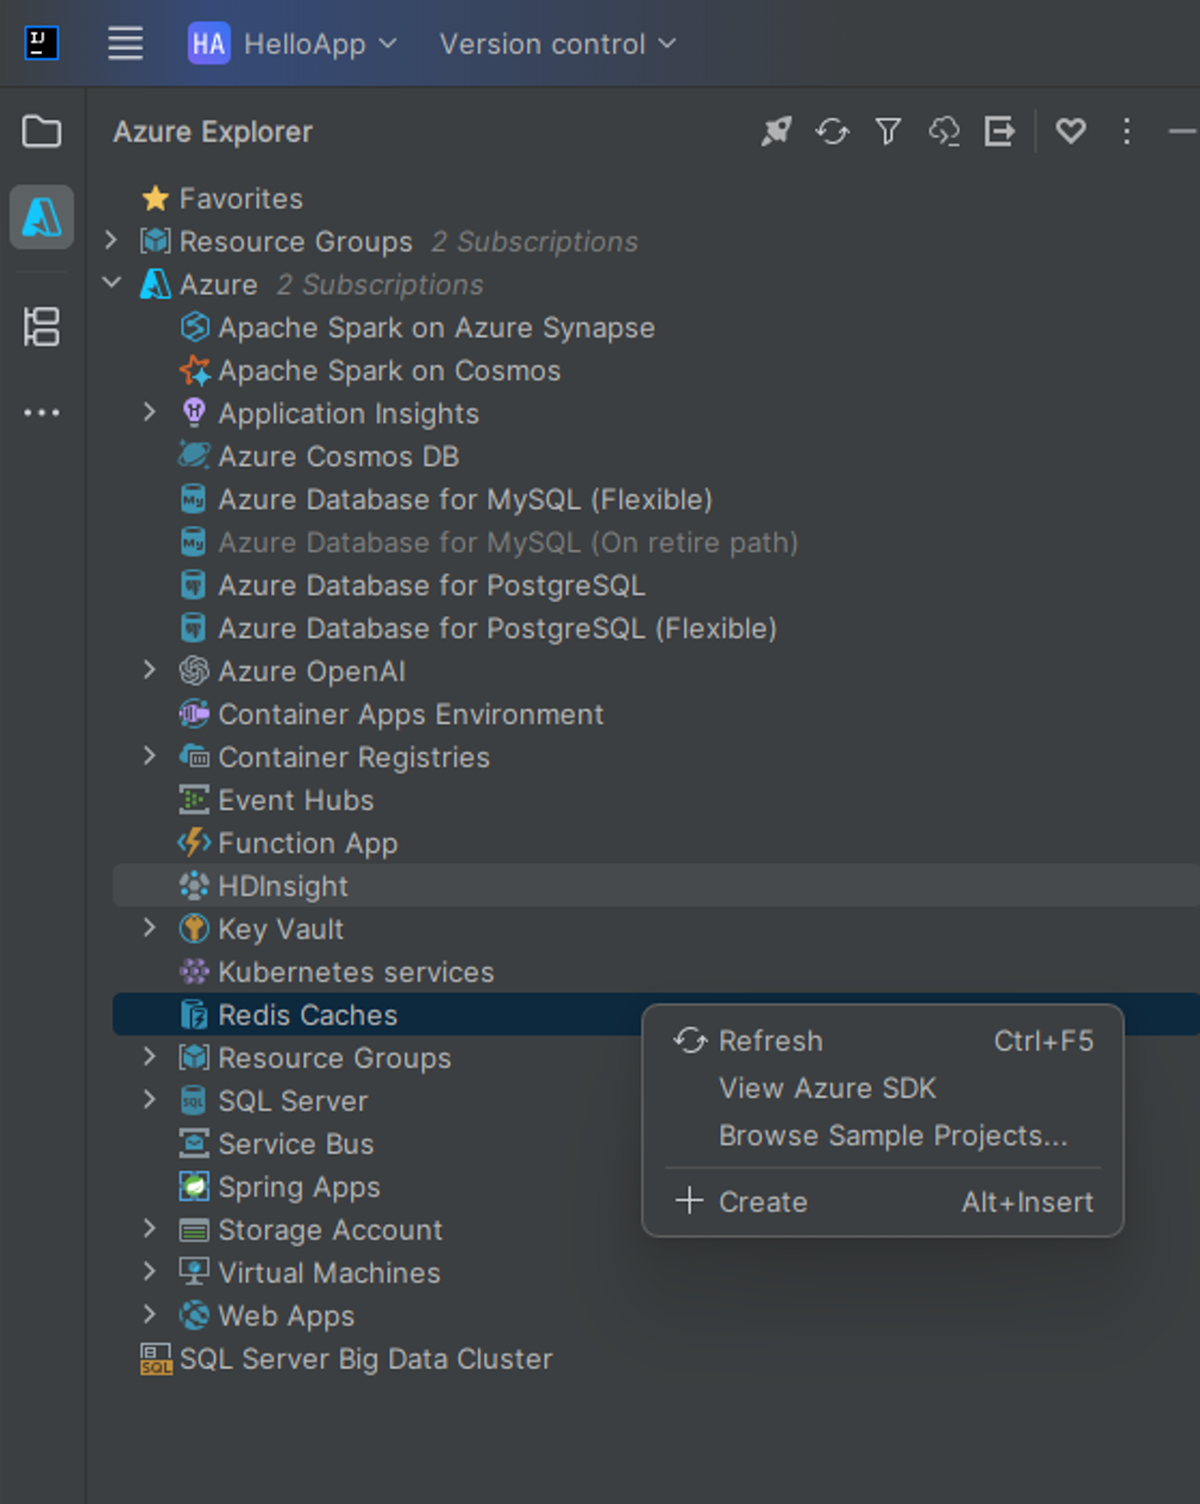Toggle the pin icon for Azure Explorer
Screen dimensions: 1200x1504
pyautogui.click(x=776, y=131)
